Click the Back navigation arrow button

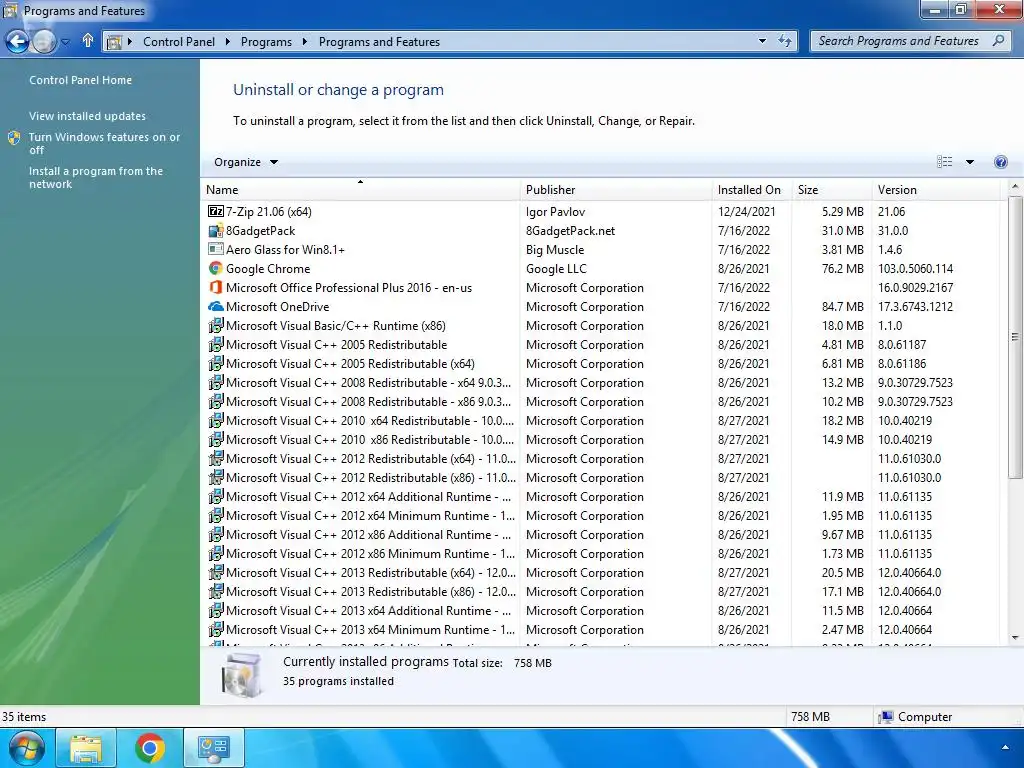point(18,42)
